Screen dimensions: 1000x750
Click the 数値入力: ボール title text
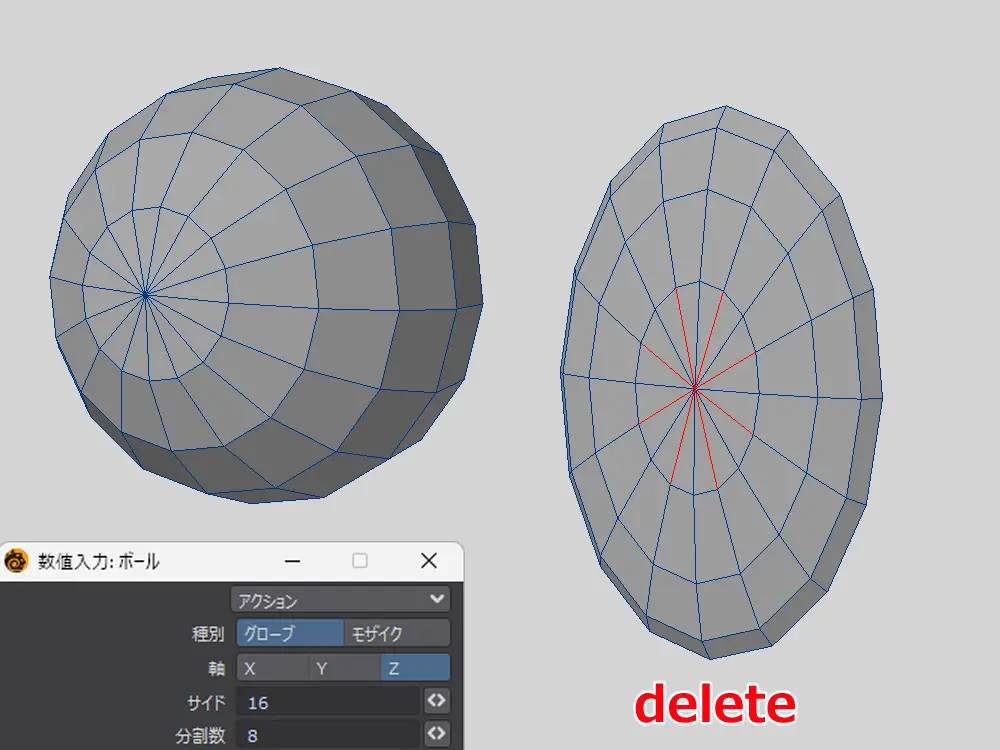pos(98,562)
